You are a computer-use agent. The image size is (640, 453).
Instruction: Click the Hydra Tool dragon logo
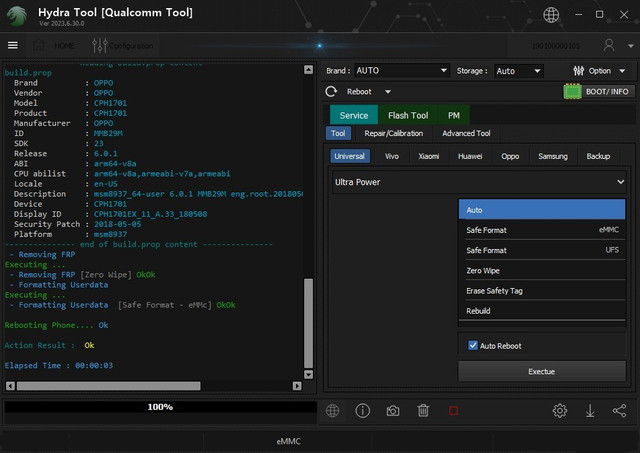[x=17, y=16]
